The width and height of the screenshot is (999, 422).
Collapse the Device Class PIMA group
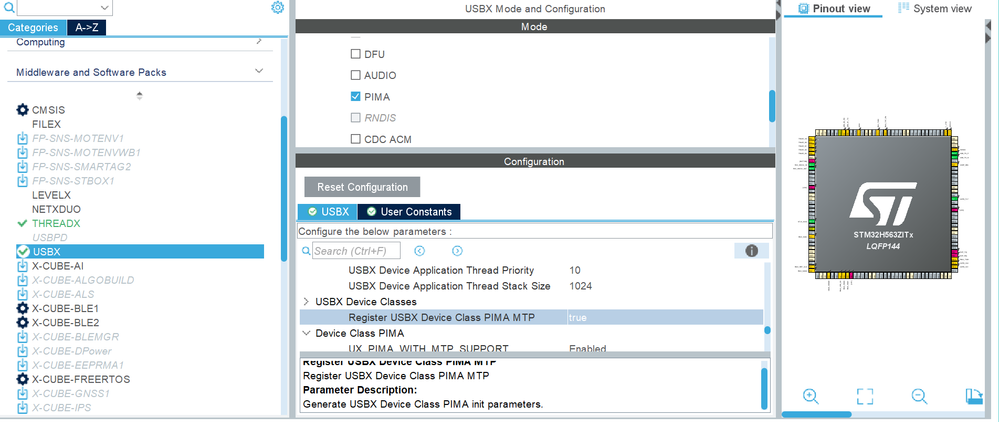coord(306,333)
